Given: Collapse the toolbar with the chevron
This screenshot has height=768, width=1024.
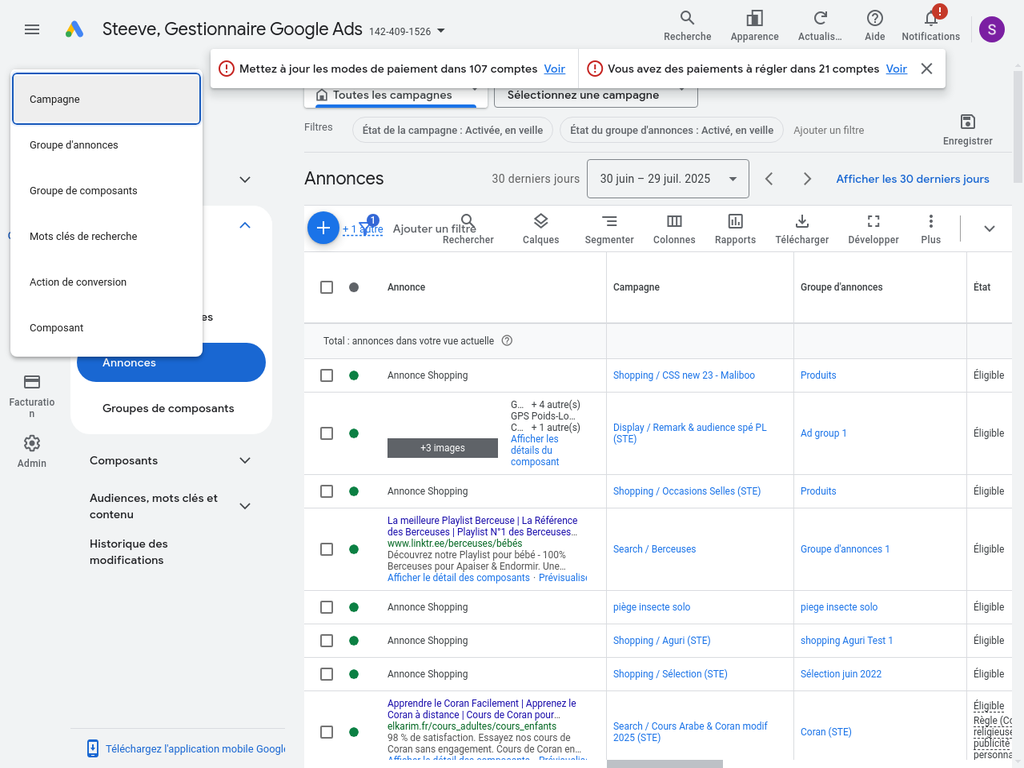Looking at the screenshot, I should coord(989,229).
